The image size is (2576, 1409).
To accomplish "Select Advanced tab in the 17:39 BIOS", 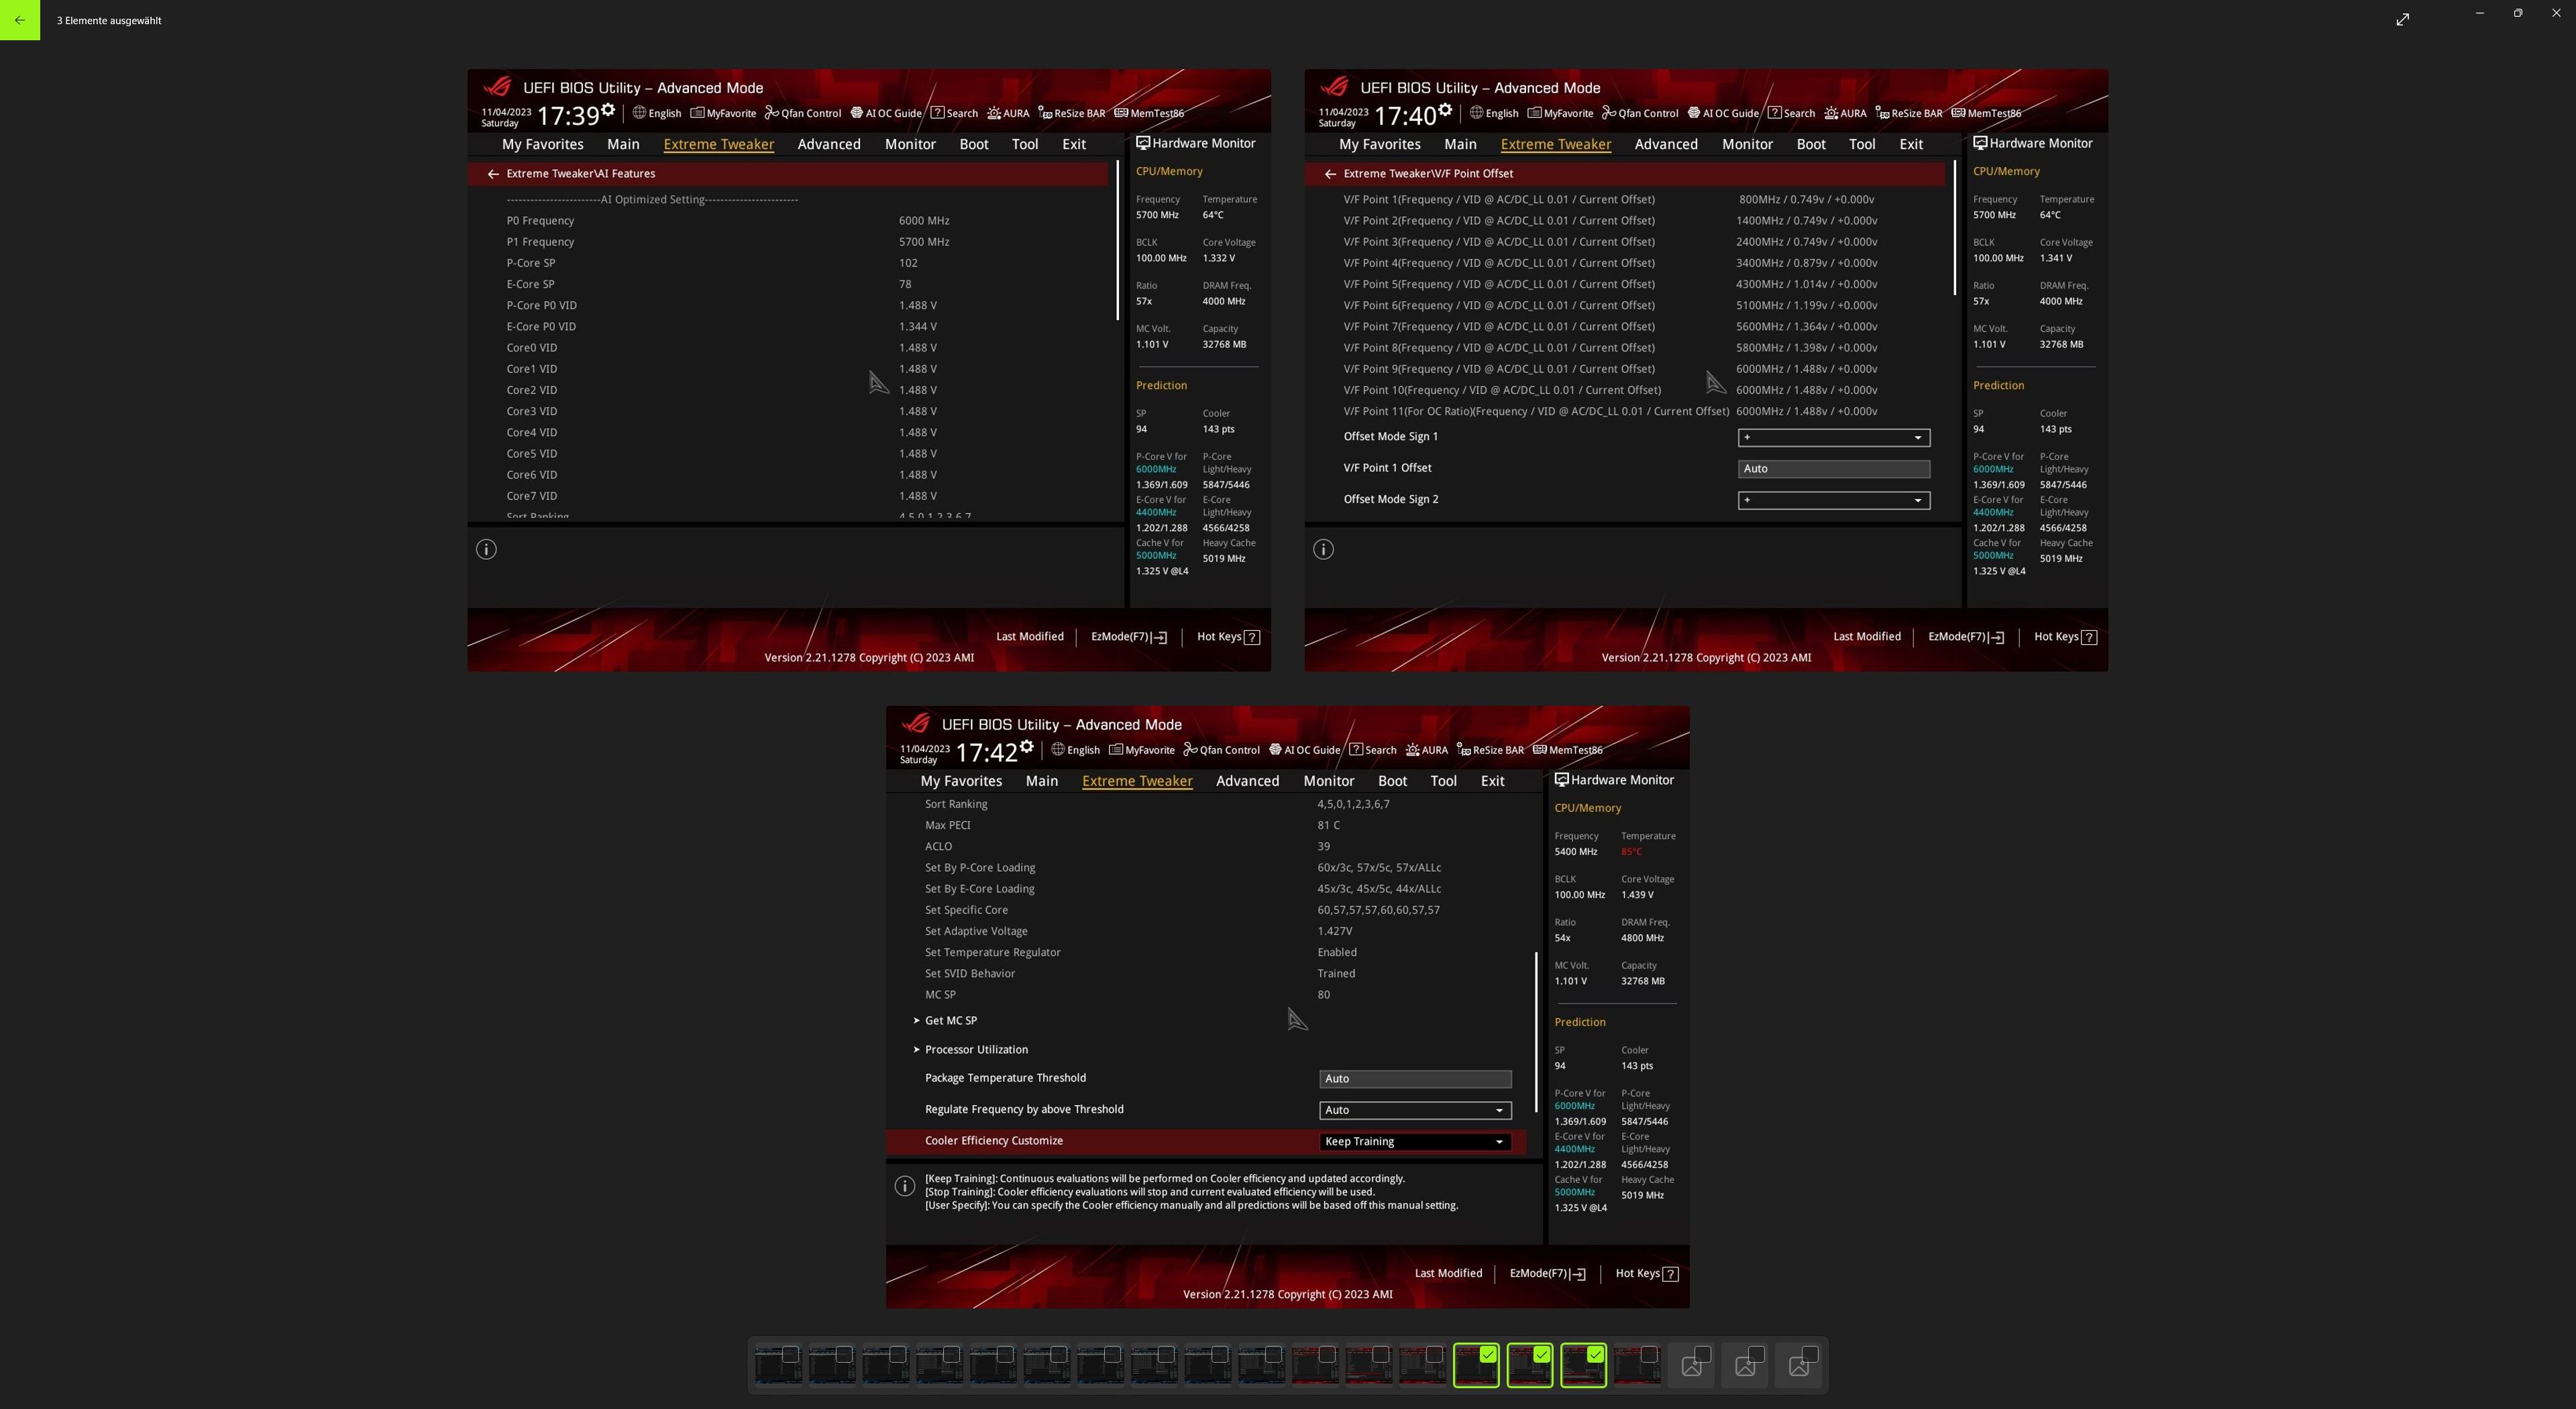I will click(x=829, y=144).
